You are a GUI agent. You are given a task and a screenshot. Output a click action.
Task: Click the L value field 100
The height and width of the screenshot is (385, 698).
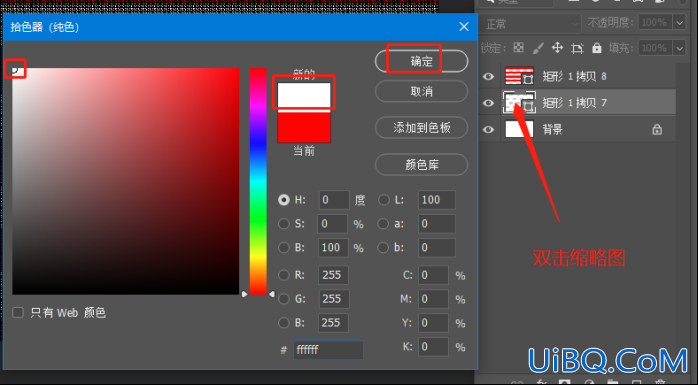(x=437, y=200)
